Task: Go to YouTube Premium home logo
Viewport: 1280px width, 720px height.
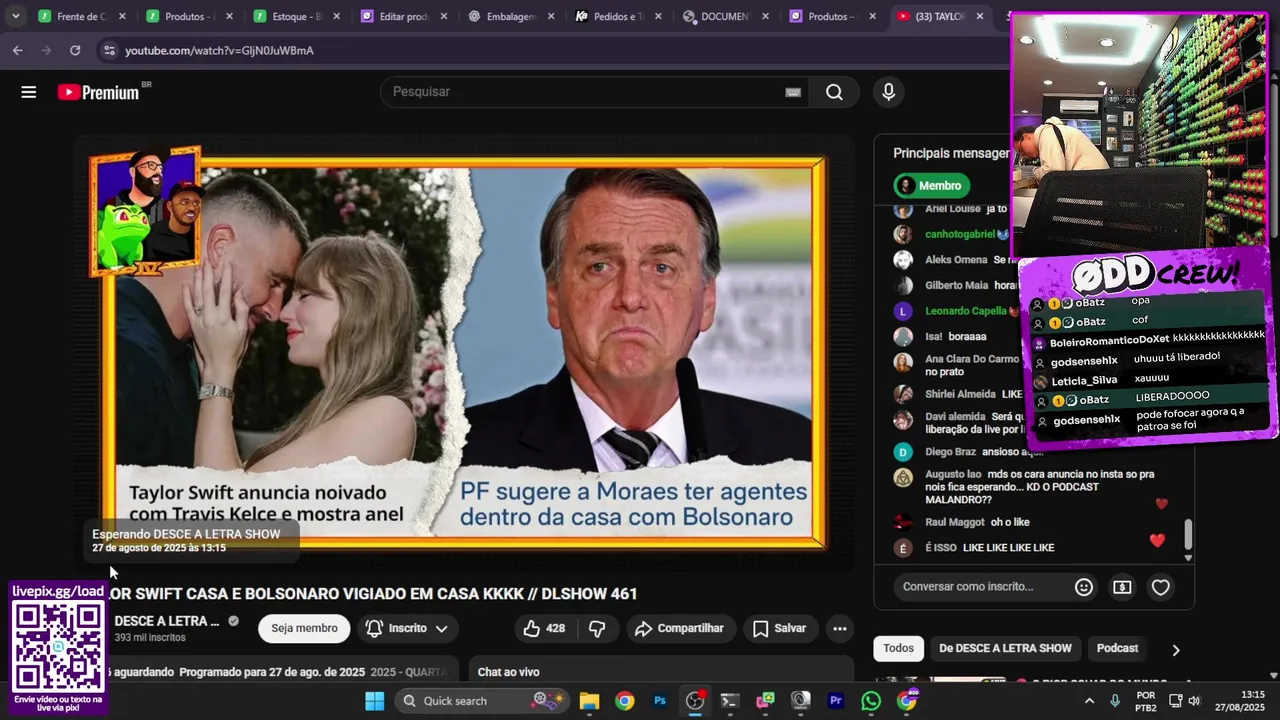Action: coord(98,92)
